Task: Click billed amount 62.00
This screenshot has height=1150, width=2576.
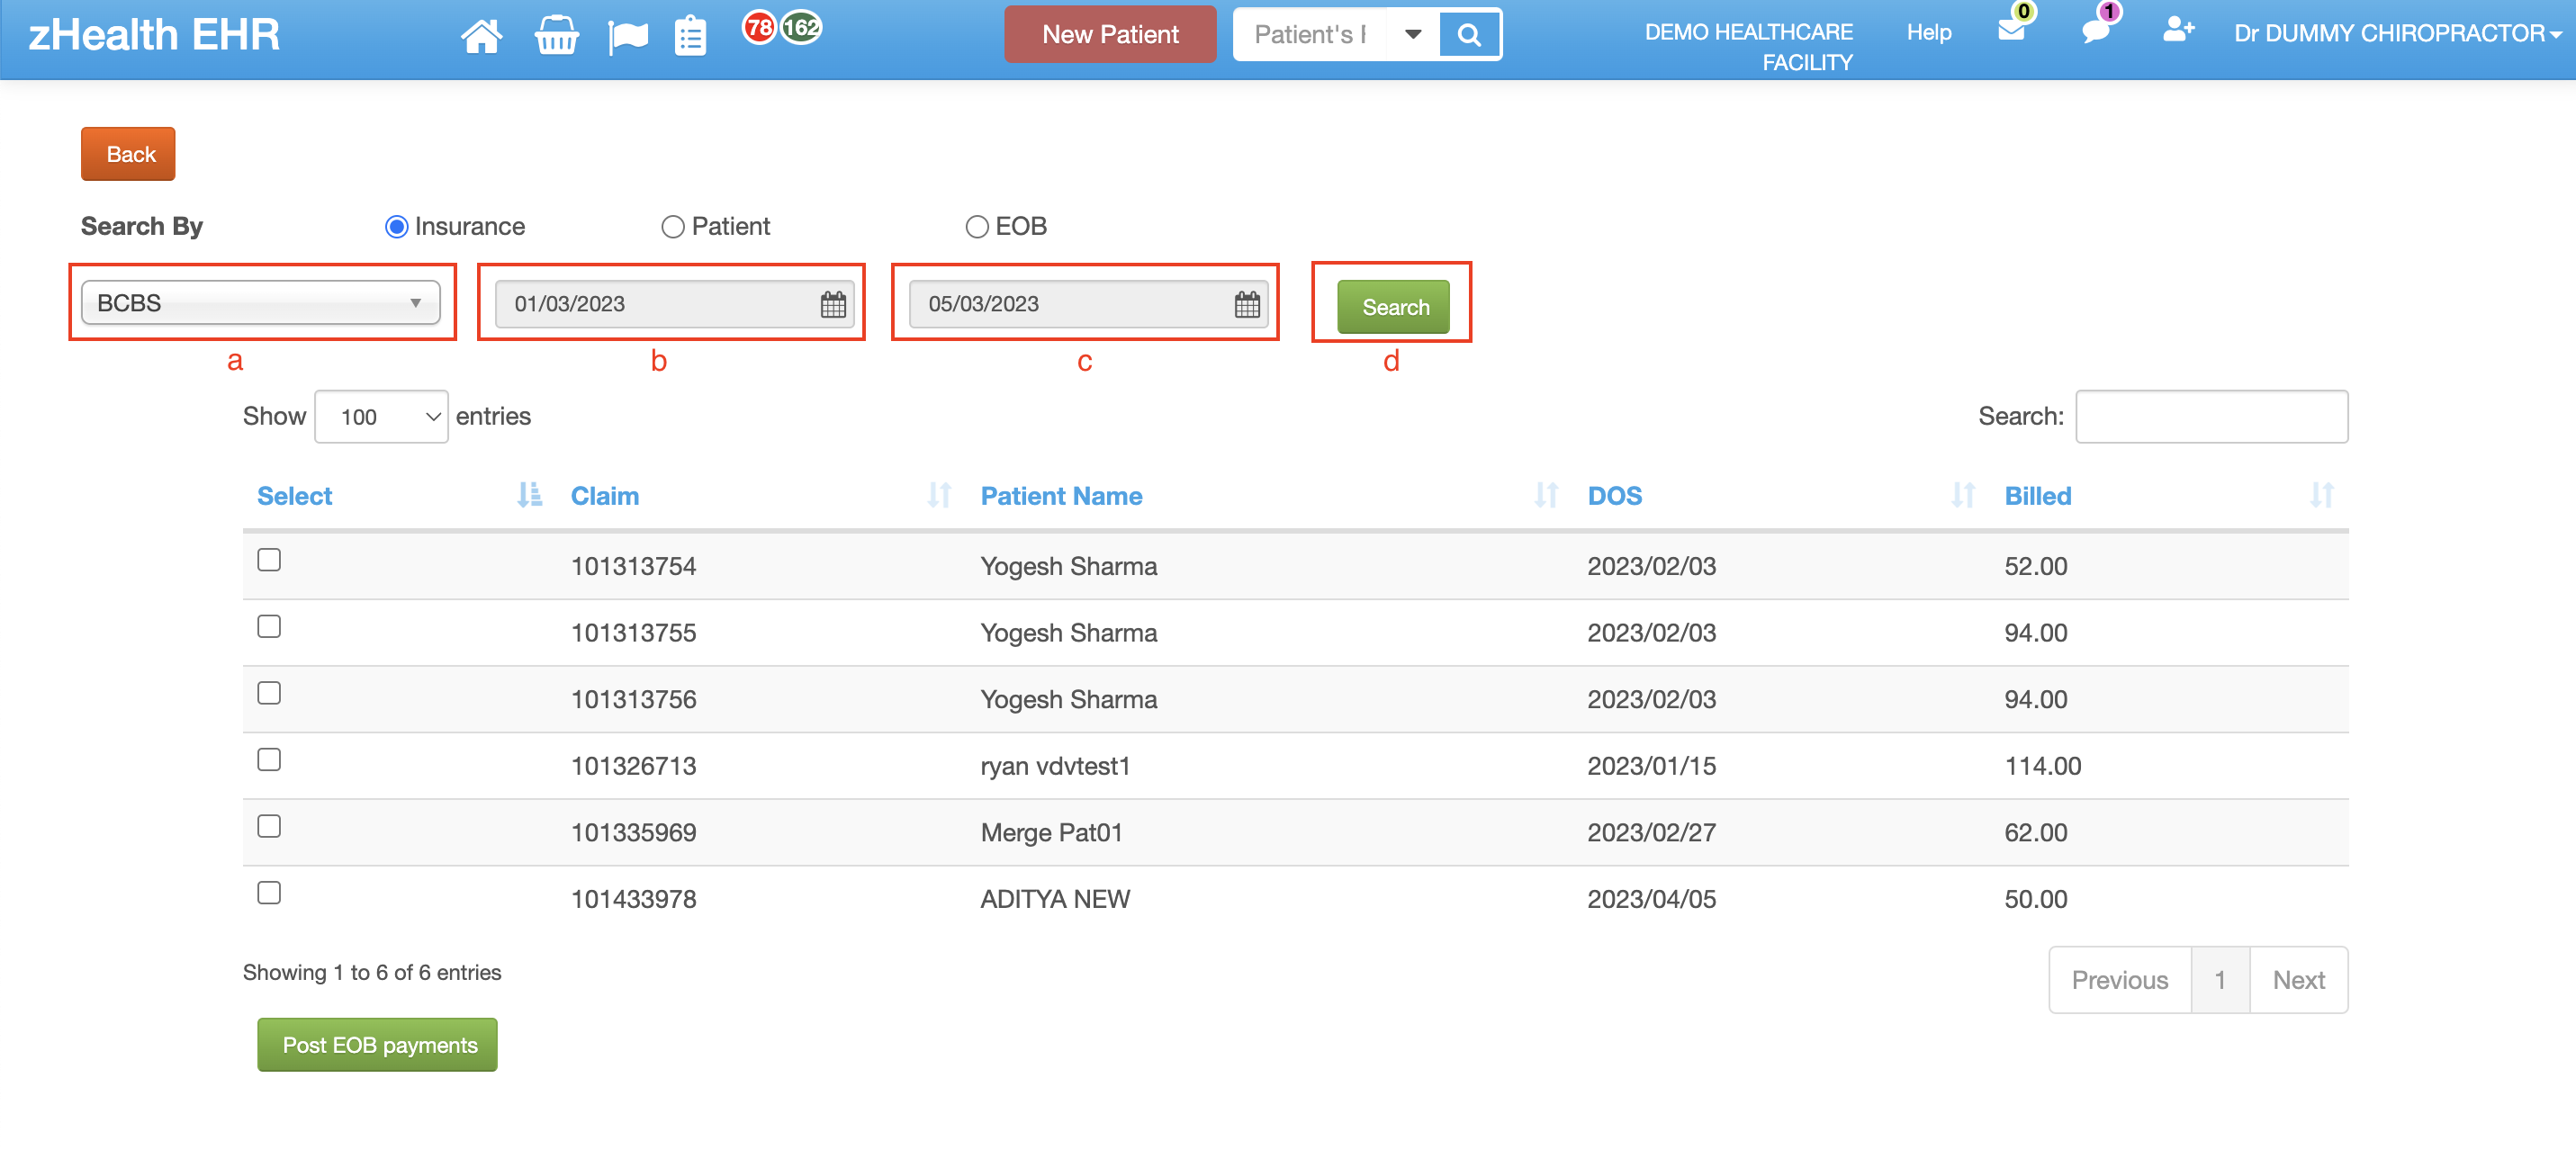Action: 2036,833
